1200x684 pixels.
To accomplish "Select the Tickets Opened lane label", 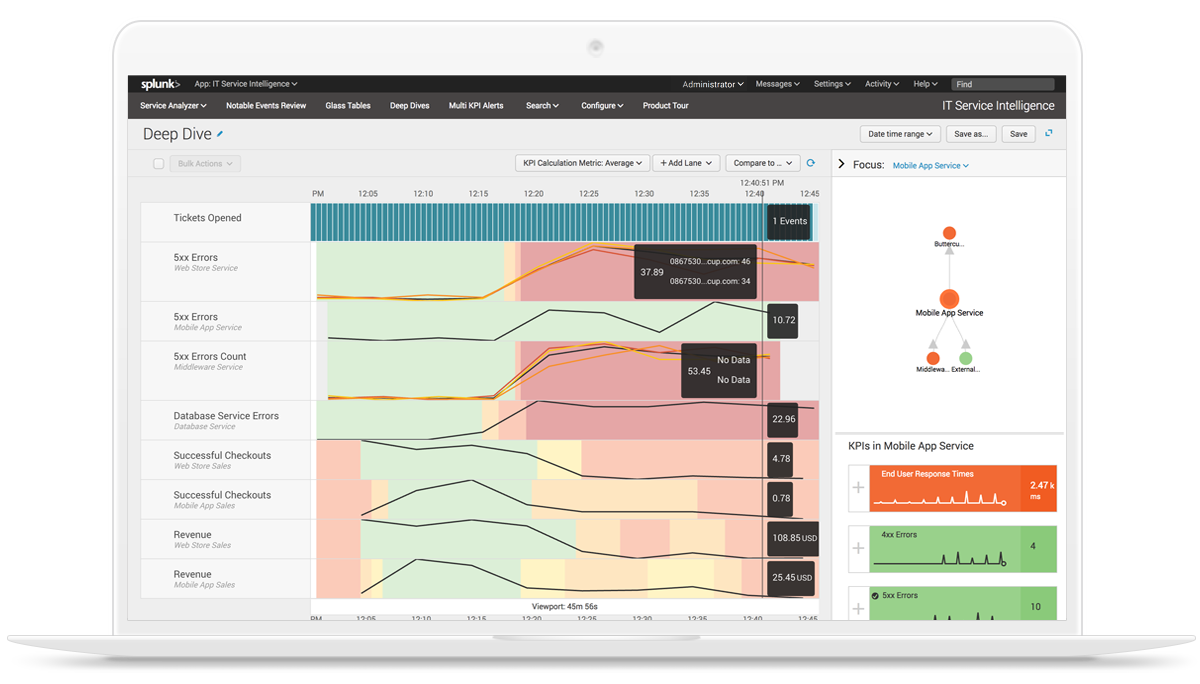I will coord(207,218).
